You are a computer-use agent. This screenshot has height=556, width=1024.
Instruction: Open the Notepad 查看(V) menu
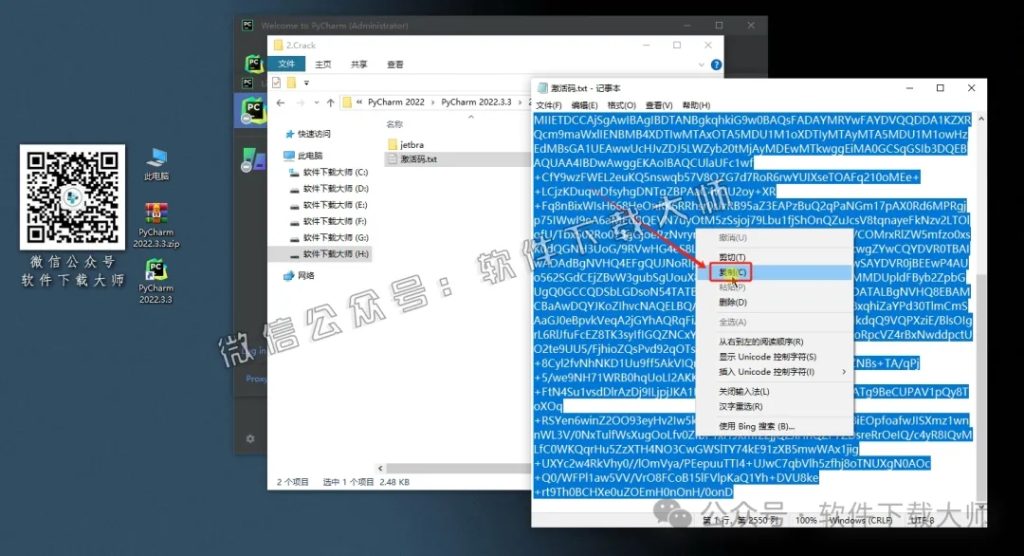pos(659,105)
